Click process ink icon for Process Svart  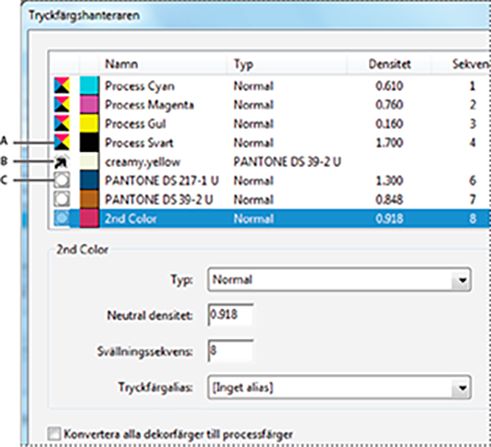[x=62, y=142]
